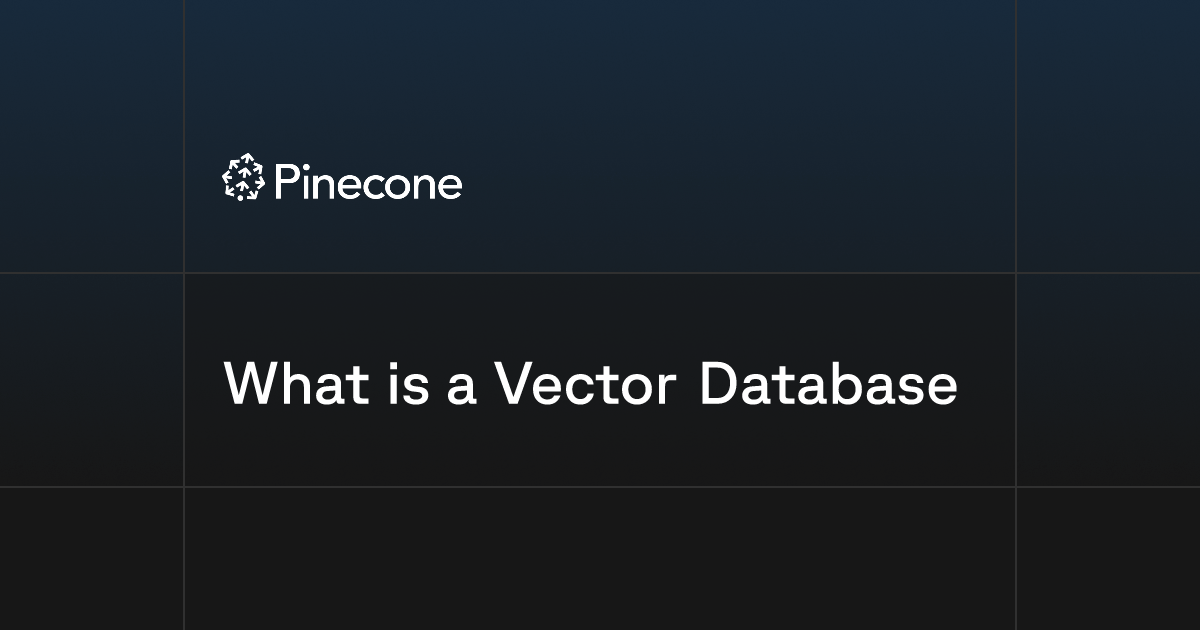Click the empty cell right of the title

1108,380
